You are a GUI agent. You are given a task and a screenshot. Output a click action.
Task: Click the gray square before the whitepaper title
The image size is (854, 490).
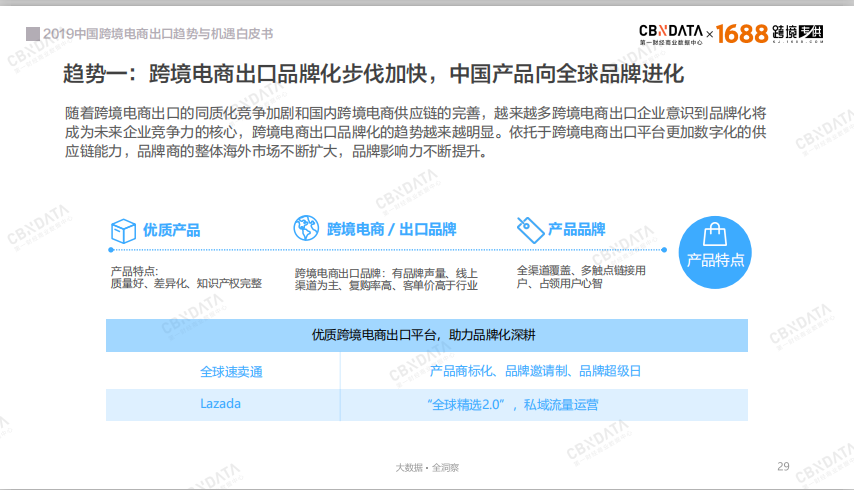point(33,34)
